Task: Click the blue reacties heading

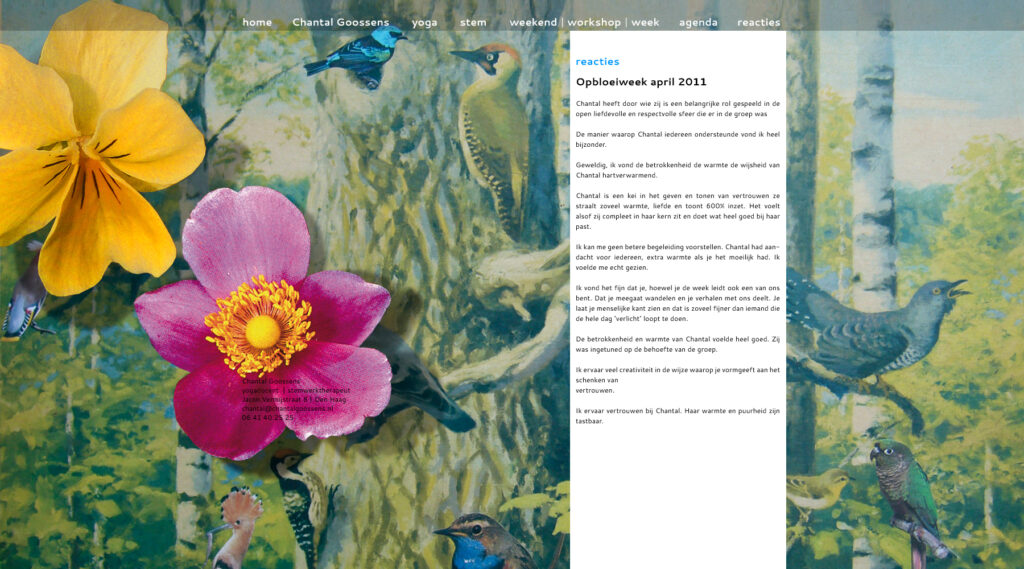Action: pyautogui.click(x=597, y=61)
